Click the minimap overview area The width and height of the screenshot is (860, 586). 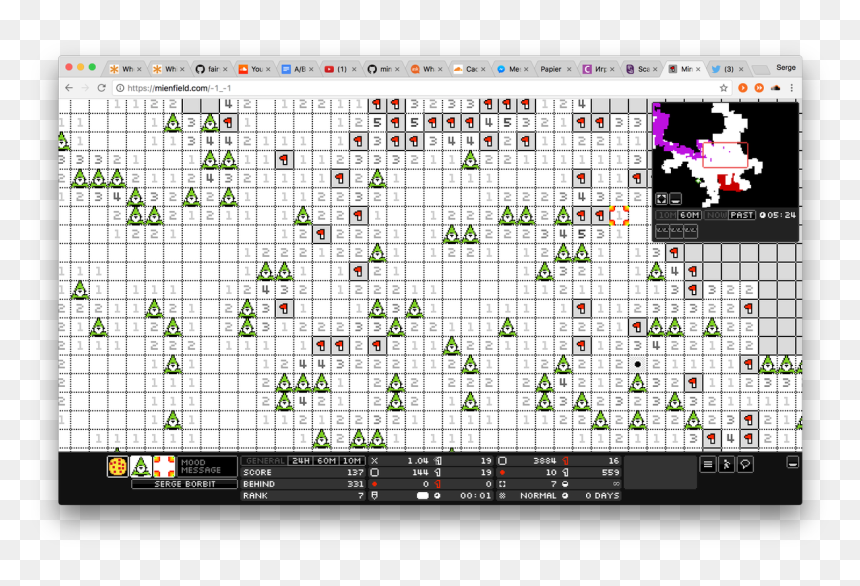click(725, 155)
